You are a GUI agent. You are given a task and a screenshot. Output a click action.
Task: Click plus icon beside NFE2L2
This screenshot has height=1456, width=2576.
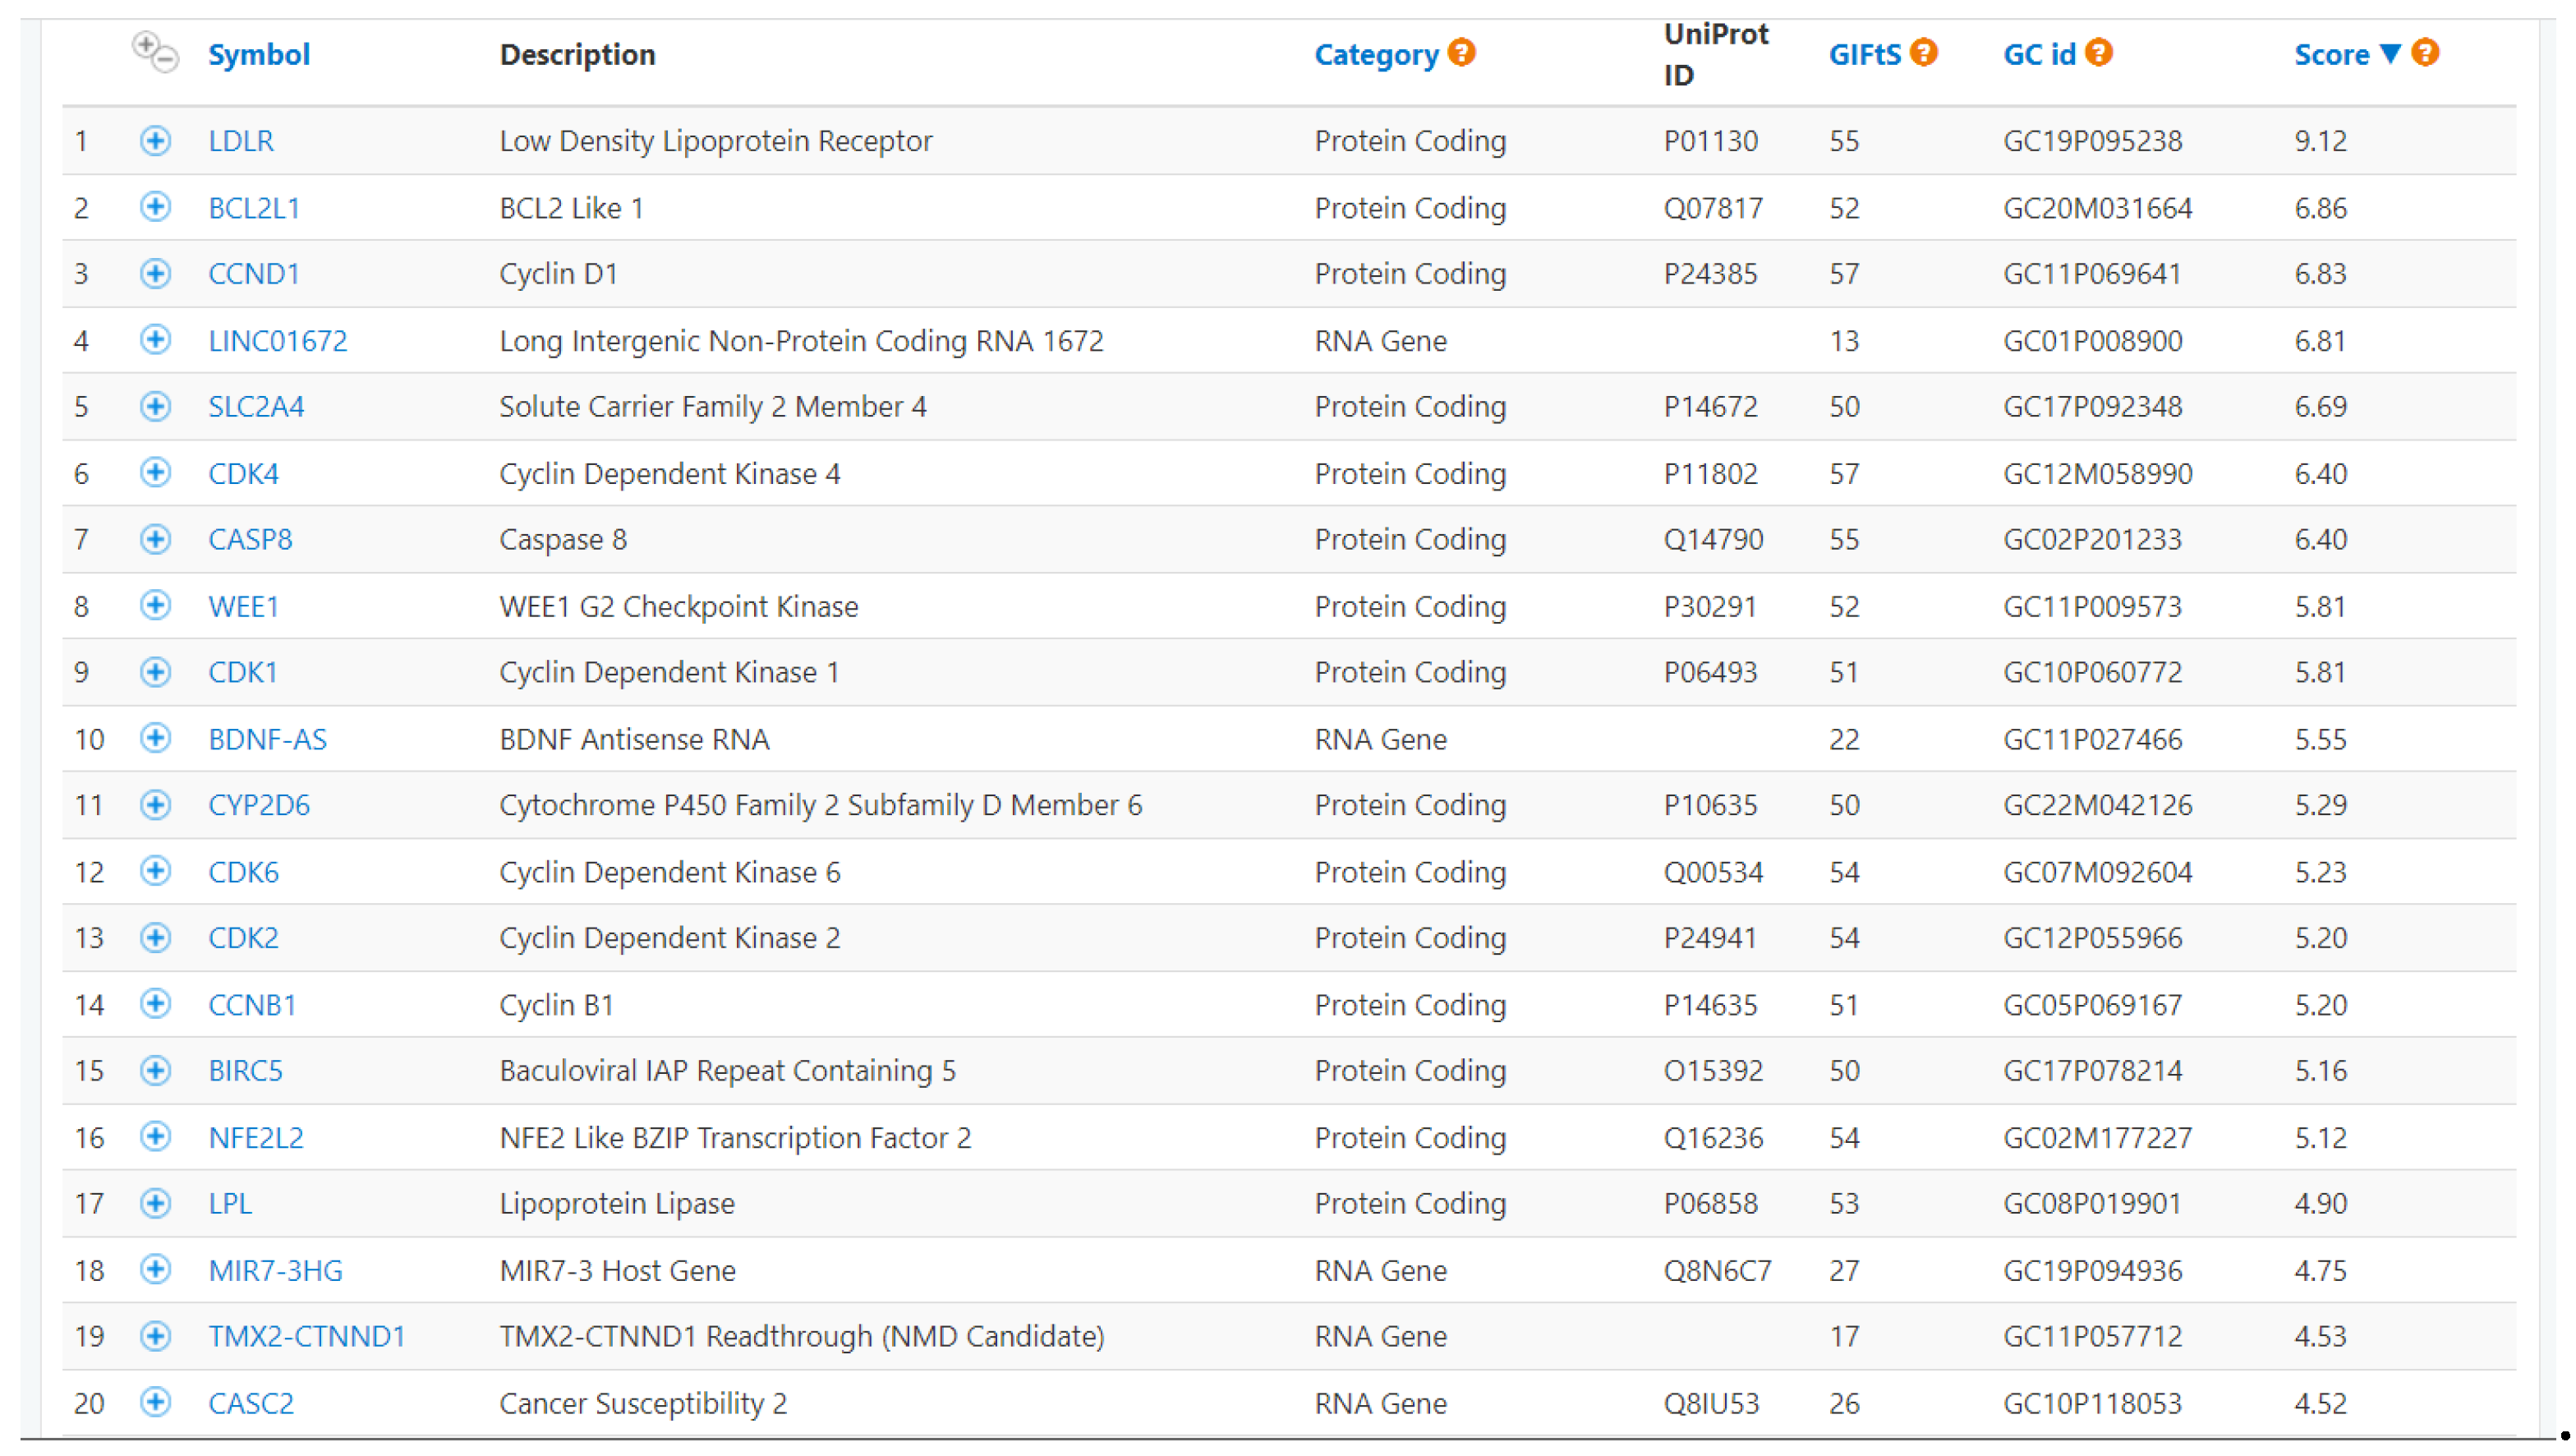pyautogui.click(x=155, y=1137)
